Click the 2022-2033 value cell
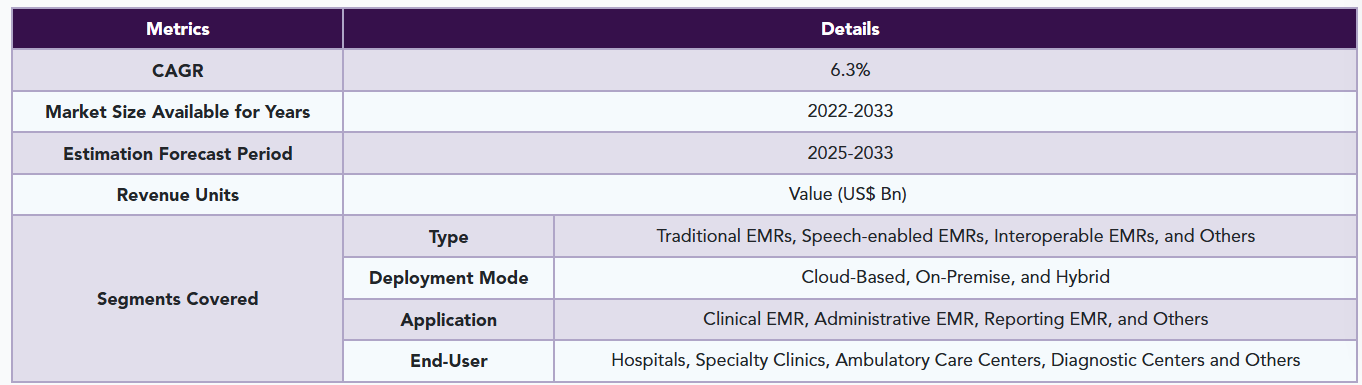Viewport: 1362px width, 385px height. [850, 112]
